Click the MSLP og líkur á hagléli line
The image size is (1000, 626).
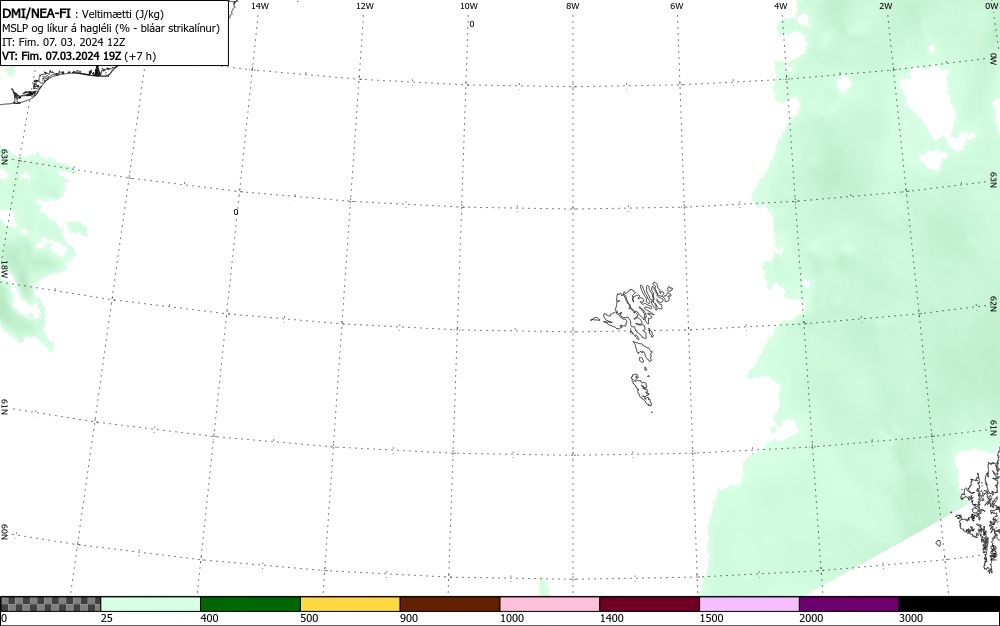(x=111, y=28)
